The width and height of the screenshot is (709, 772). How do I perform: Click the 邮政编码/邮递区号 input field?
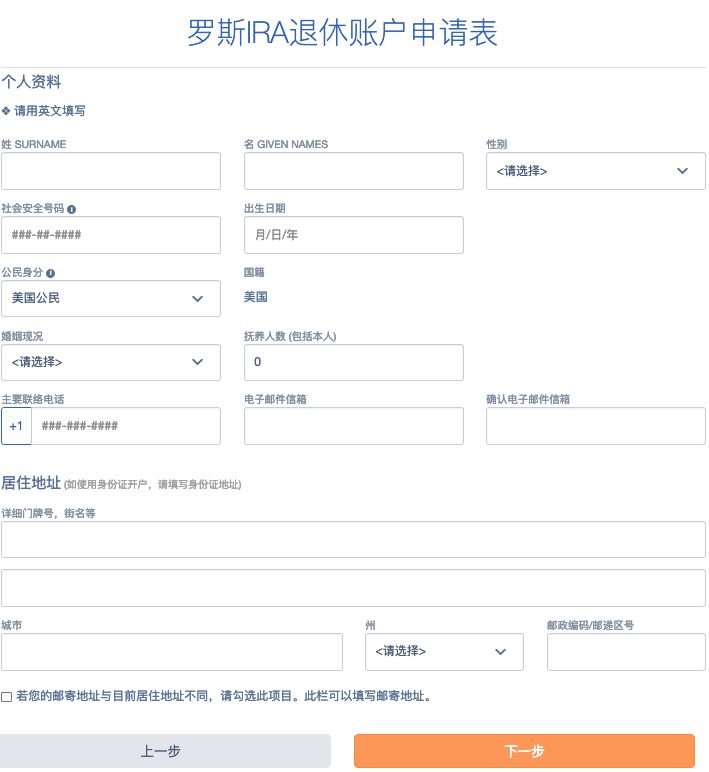pos(626,652)
